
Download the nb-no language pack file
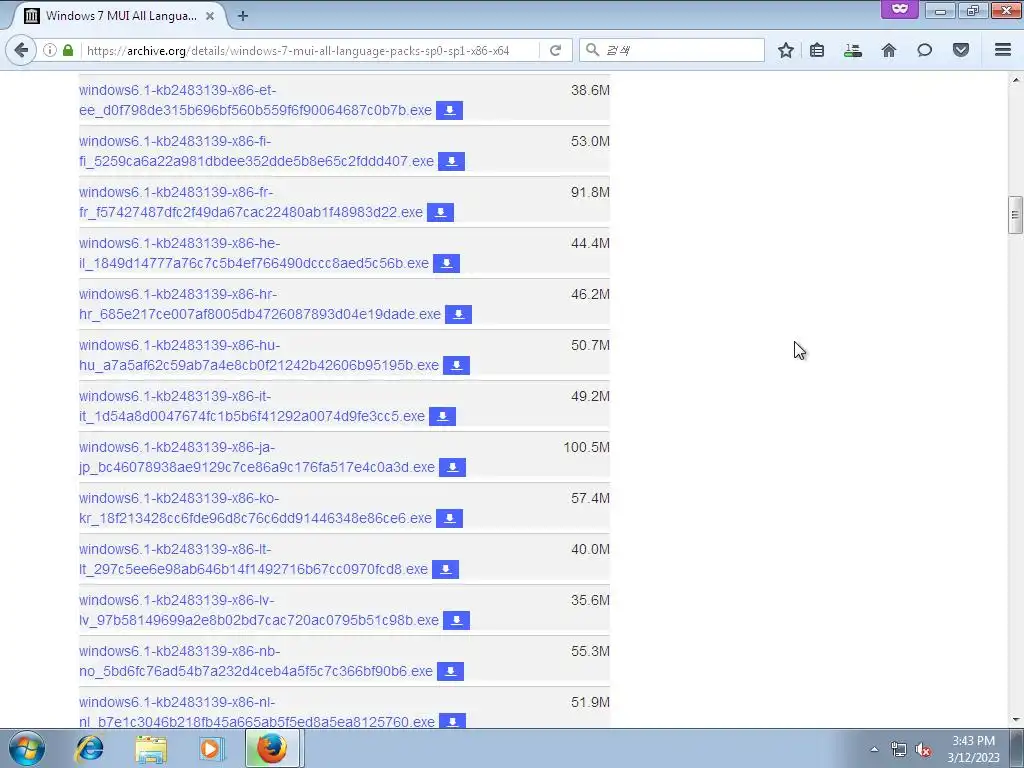(x=451, y=671)
